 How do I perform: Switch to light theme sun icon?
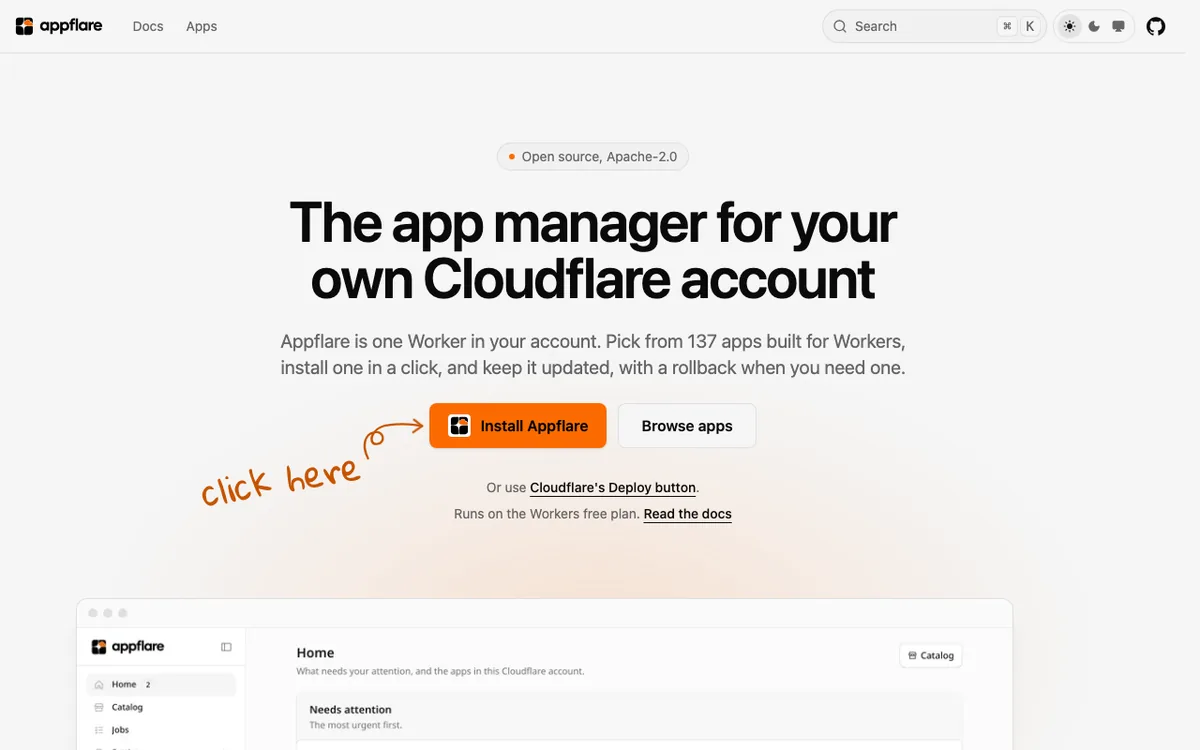pyautogui.click(x=1070, y=27)
